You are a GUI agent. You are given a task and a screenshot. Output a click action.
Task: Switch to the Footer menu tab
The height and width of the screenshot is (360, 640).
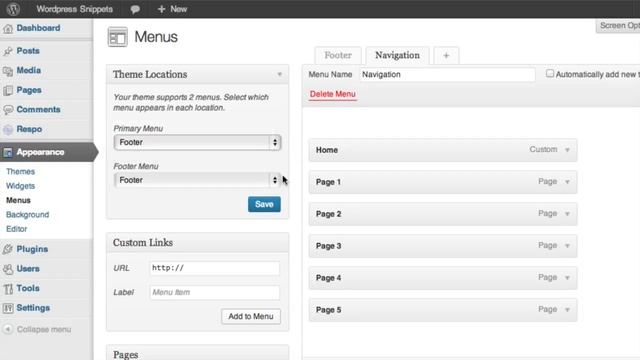(338, 56)
